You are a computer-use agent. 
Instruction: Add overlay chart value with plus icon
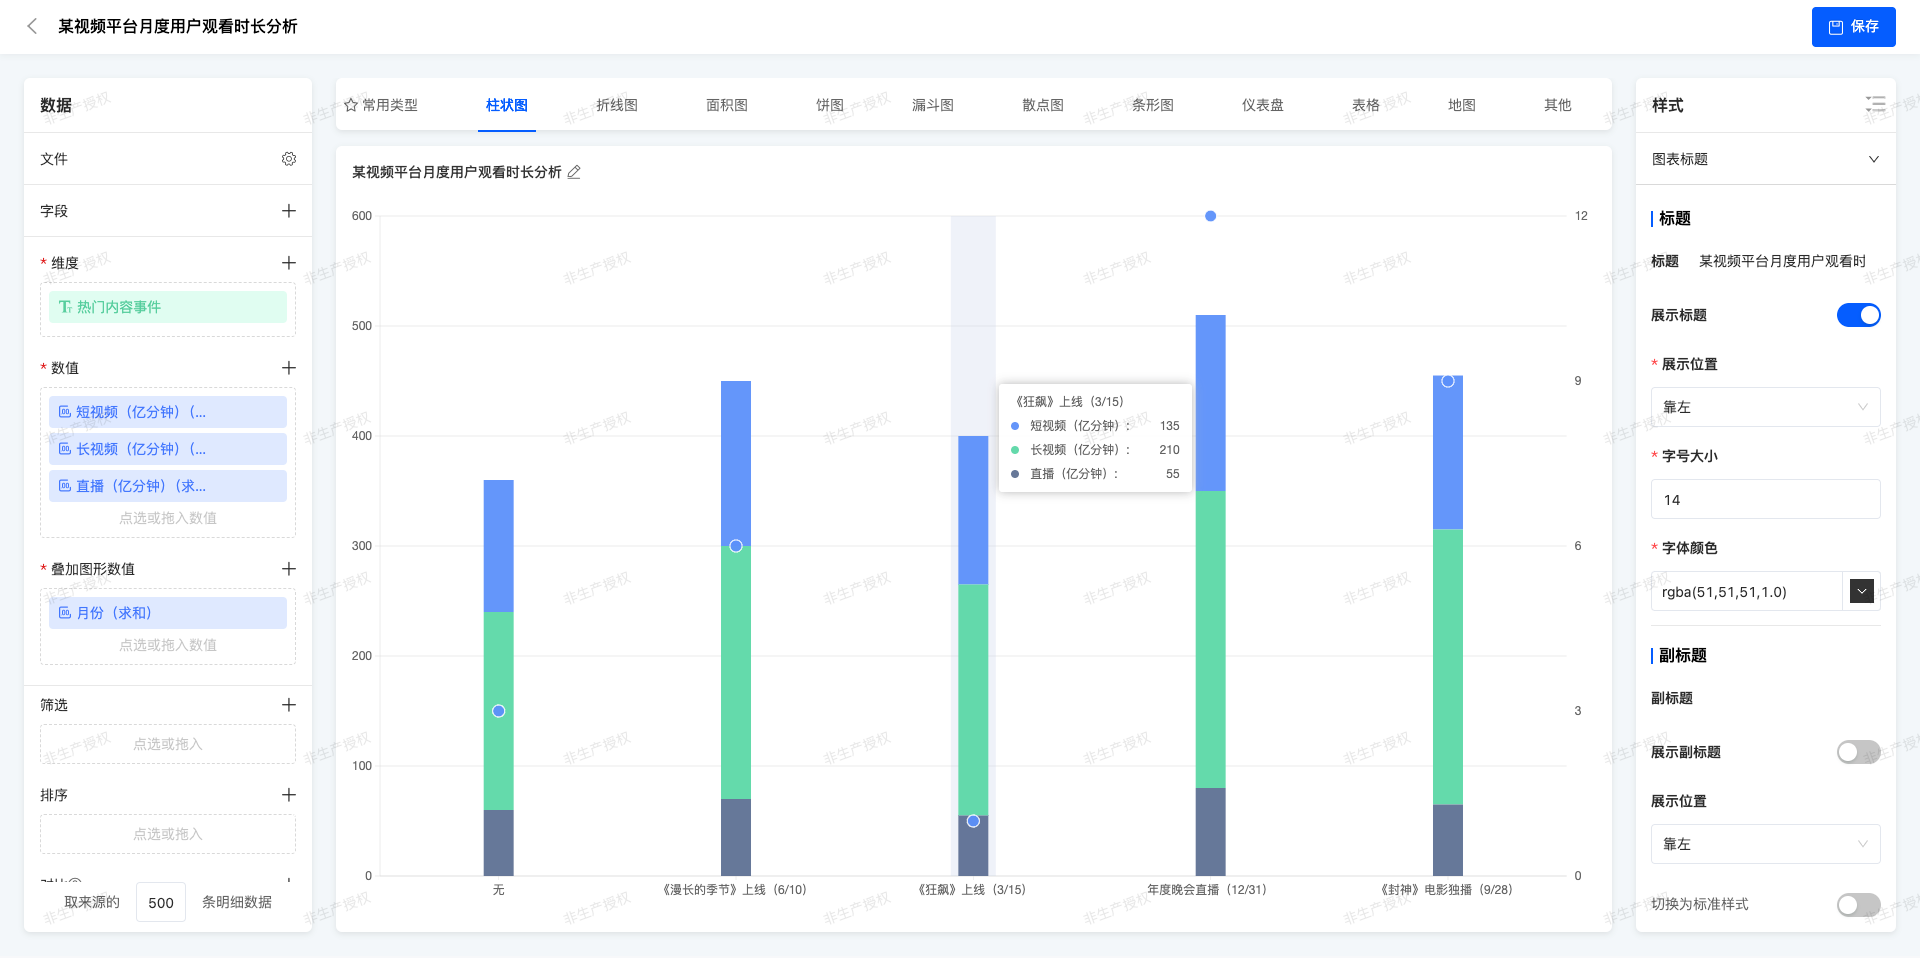click(289, 569)
